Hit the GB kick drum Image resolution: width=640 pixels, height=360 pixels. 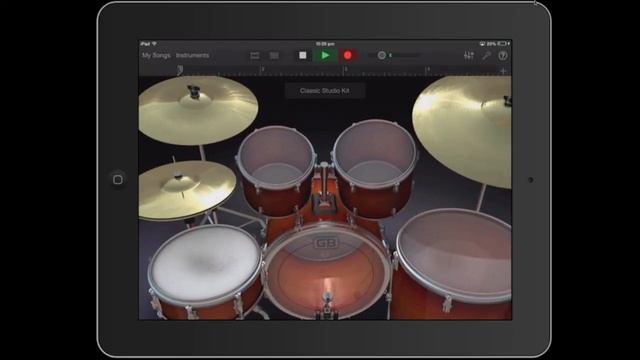326,271
